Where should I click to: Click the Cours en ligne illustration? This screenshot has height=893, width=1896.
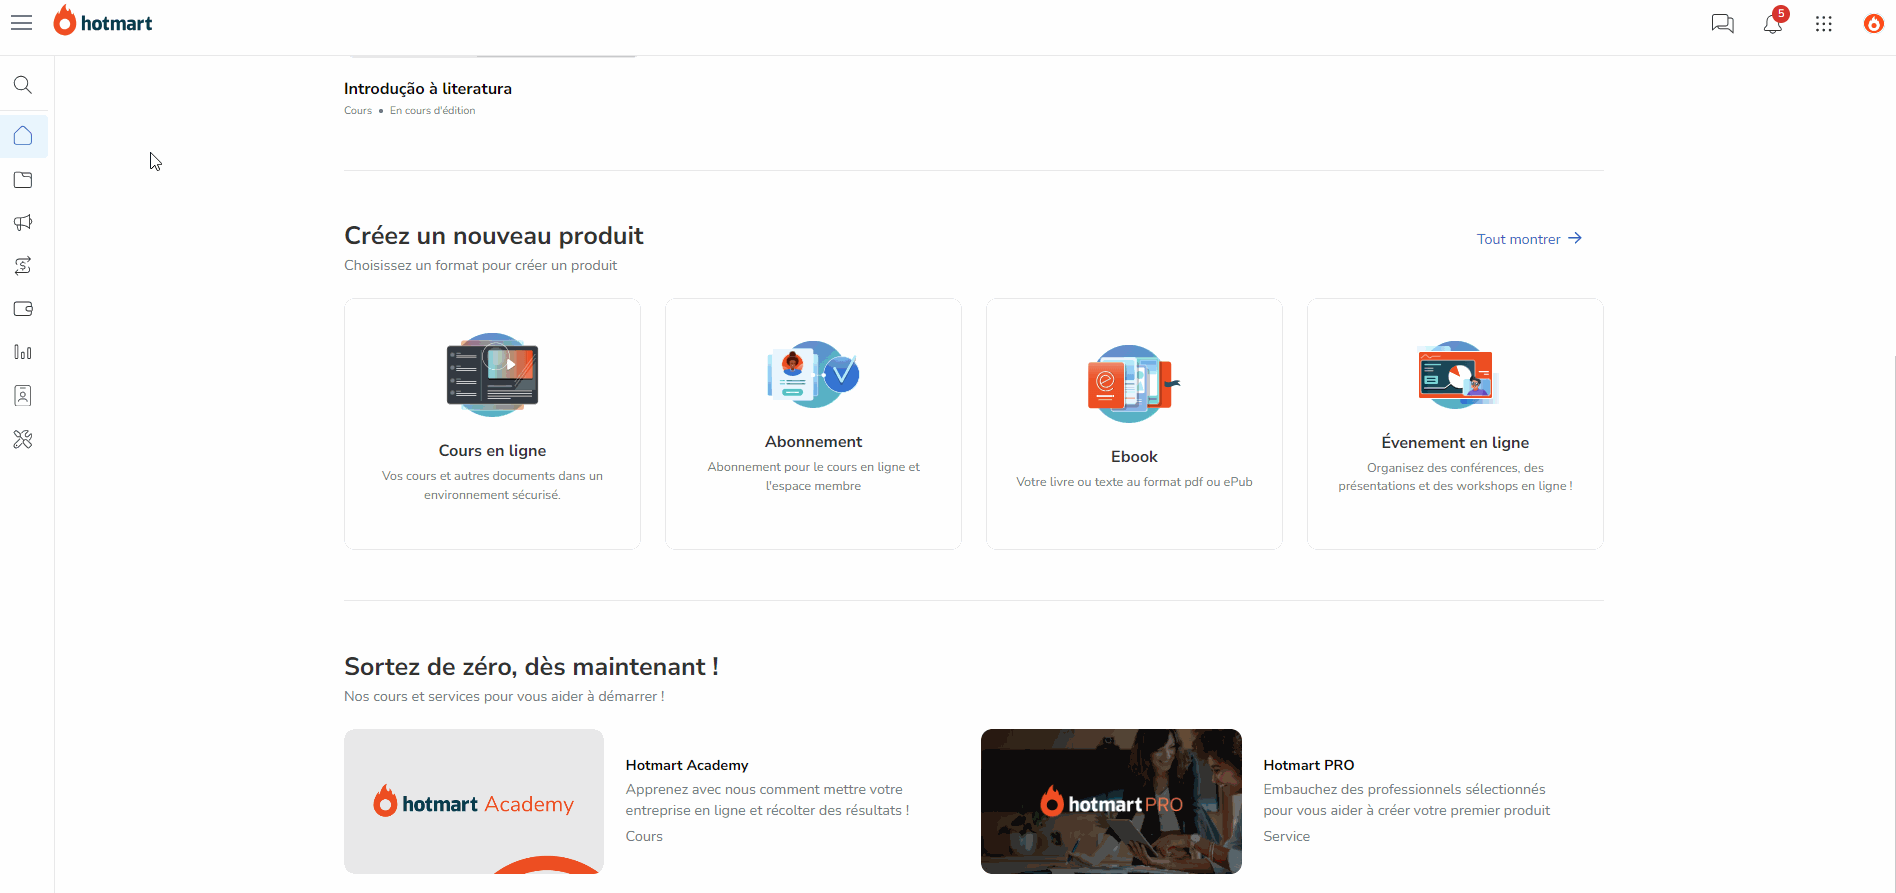pyautogui.click(x=492, y=375)
